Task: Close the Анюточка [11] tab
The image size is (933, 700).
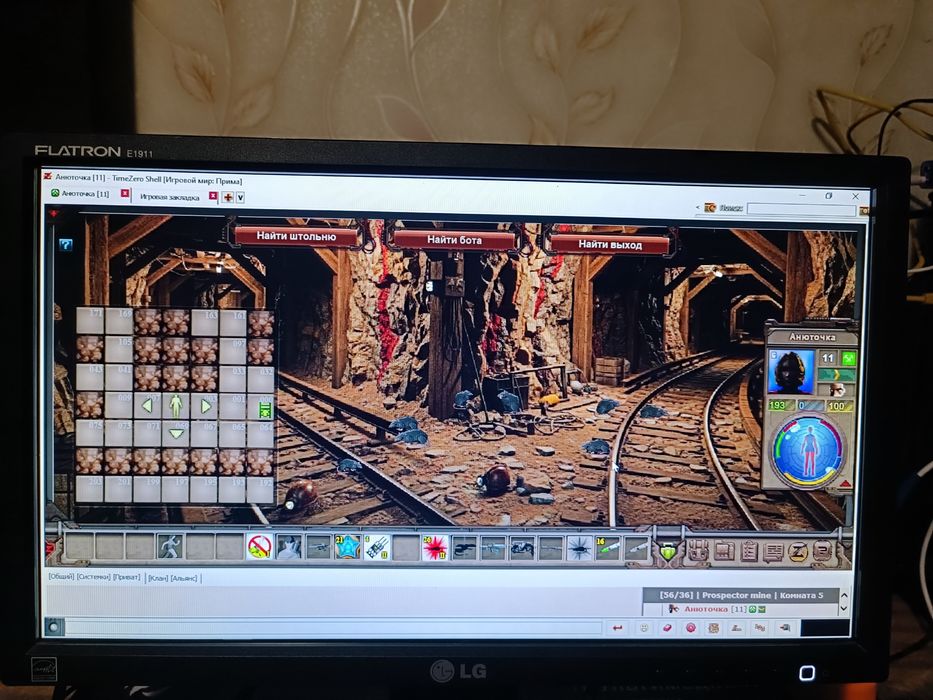Action: point(125,193)
